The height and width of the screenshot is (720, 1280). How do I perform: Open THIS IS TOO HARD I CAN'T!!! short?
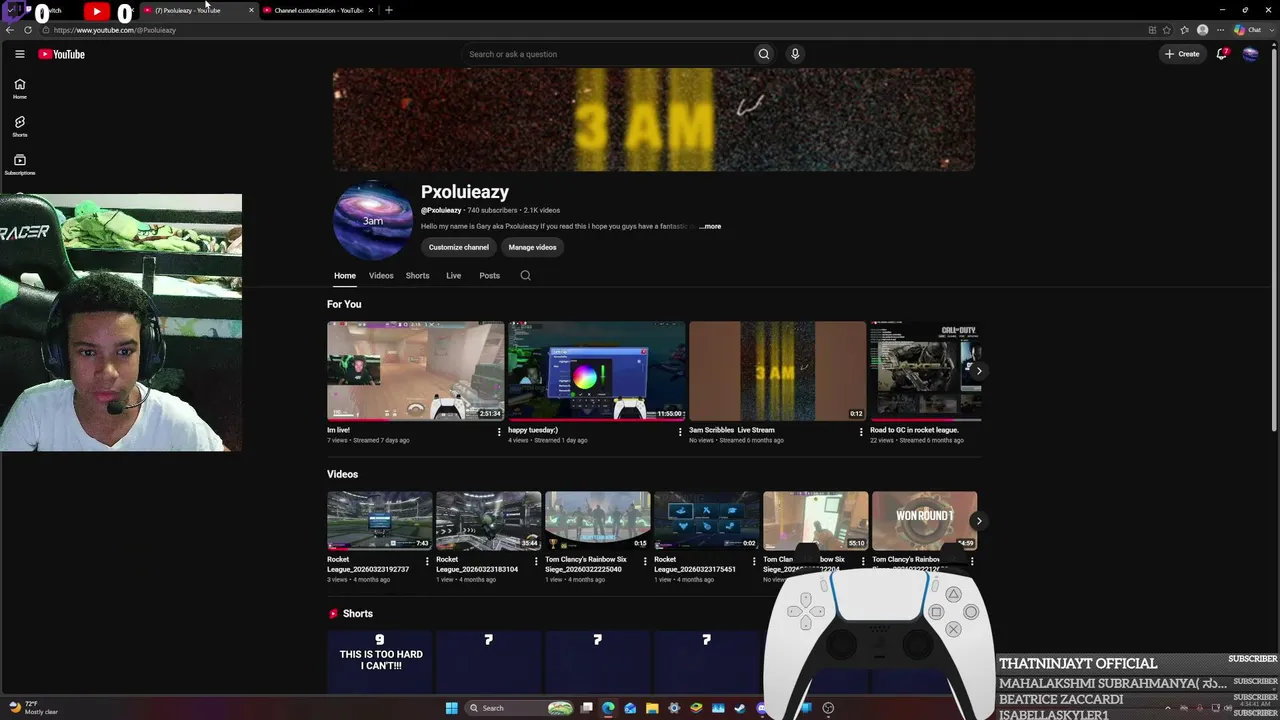coord(380,662)
